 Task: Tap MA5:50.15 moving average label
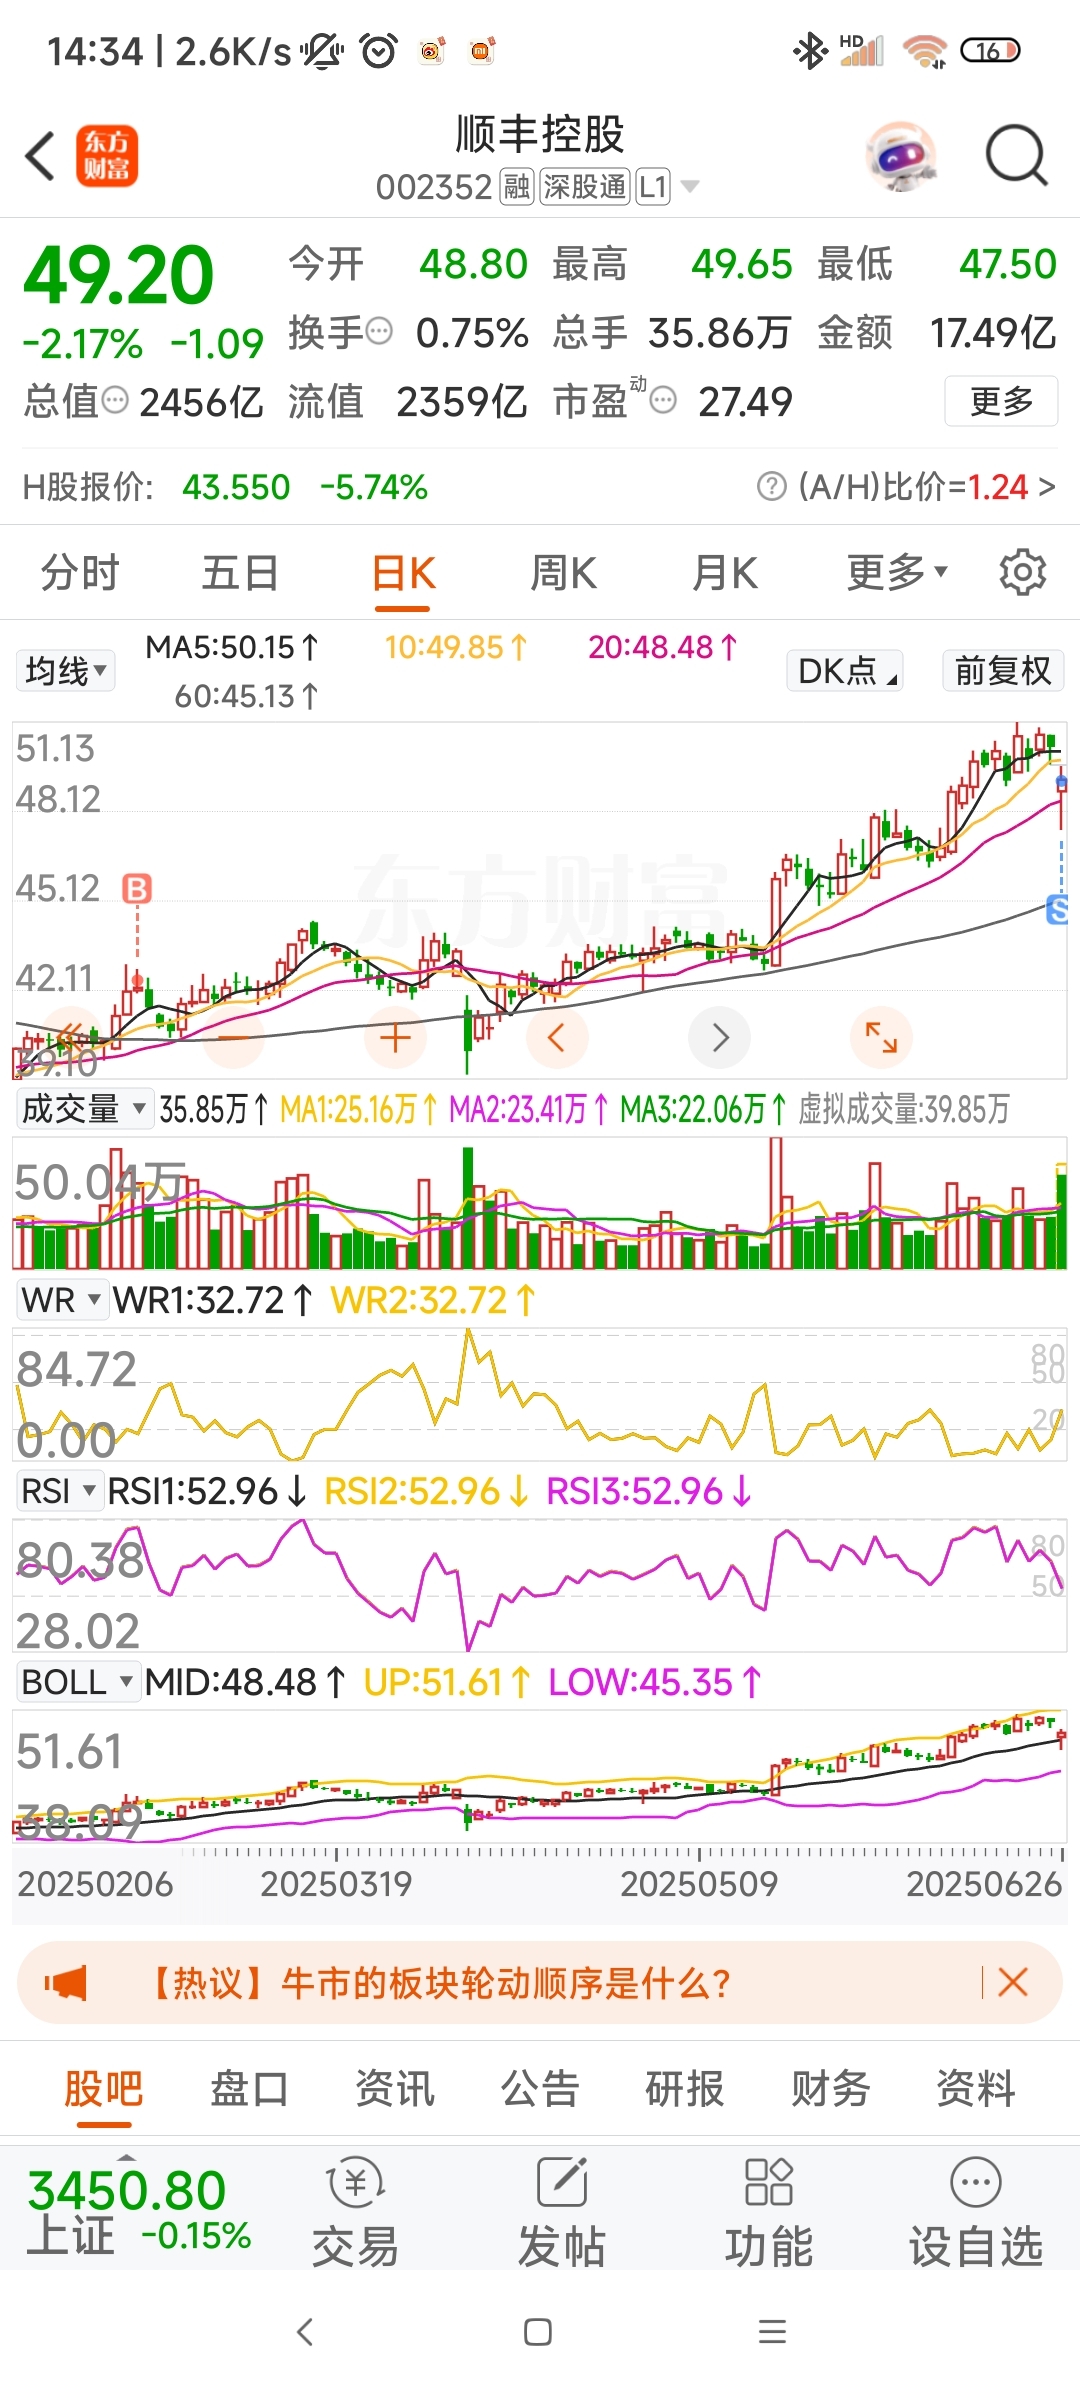(x=232, y=648)
